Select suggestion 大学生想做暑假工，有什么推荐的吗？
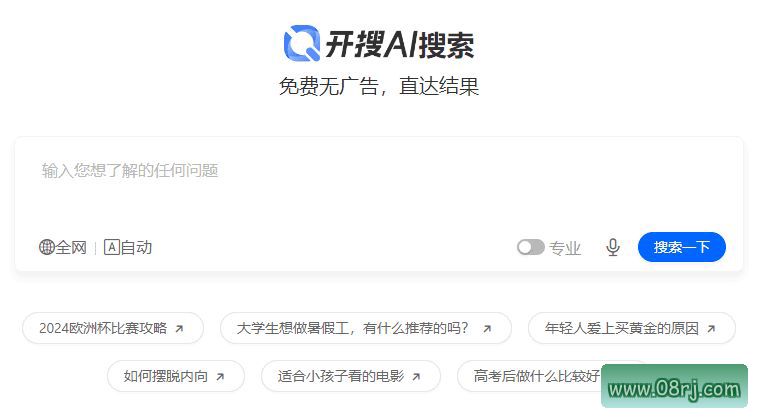 (365, 328)
